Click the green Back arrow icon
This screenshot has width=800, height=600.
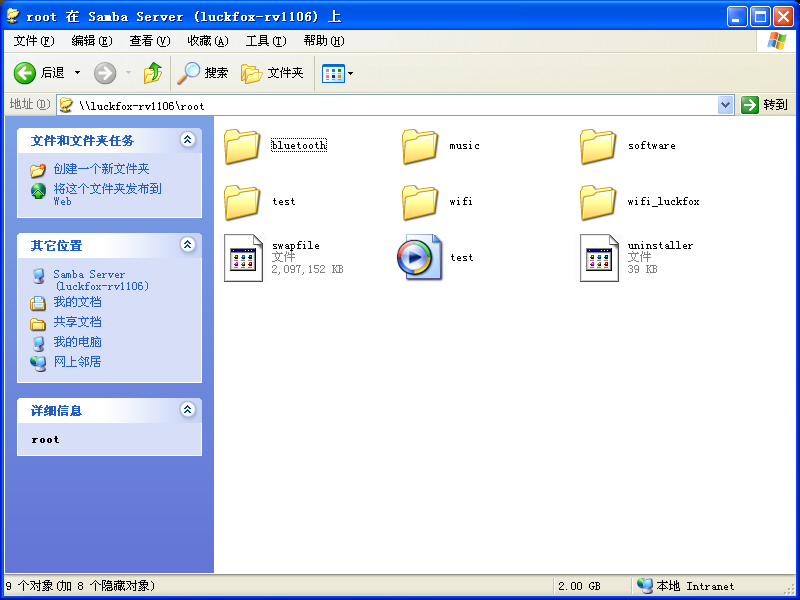click(24, 73)
